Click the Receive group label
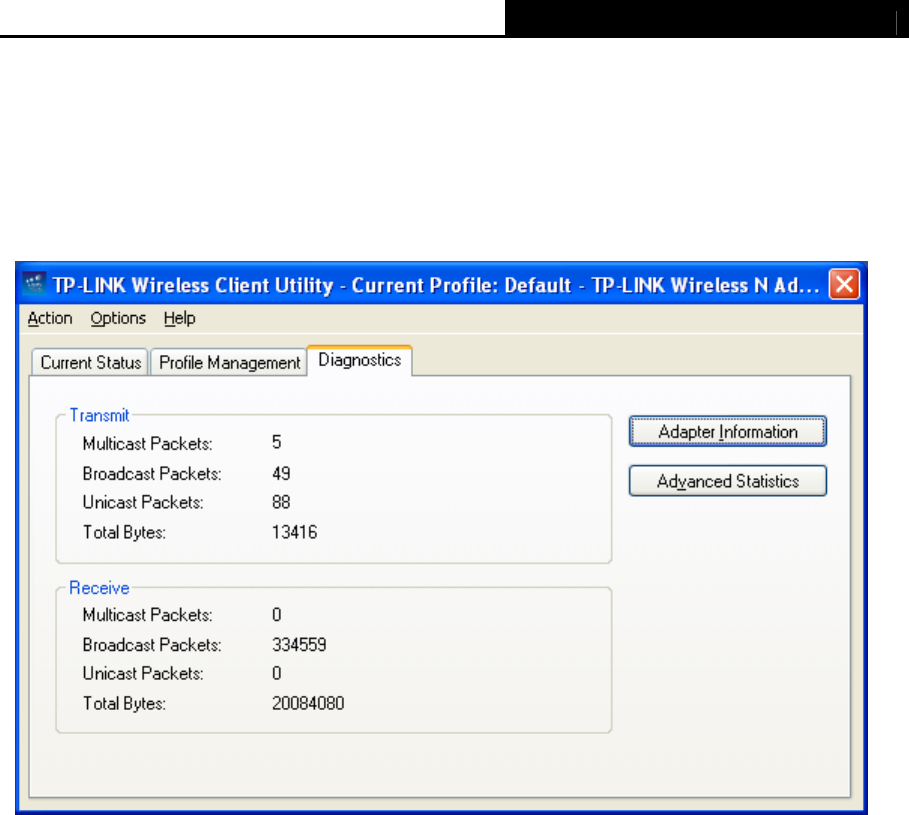Viewport: 909px width, 815px height. (x=99, y=588)
